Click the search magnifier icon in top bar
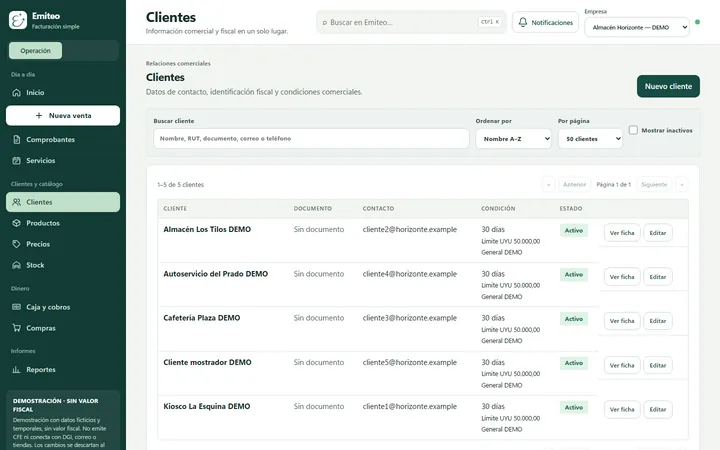This screenshot has width=720, height=450. pyautogui.click(x=325, y=22)
